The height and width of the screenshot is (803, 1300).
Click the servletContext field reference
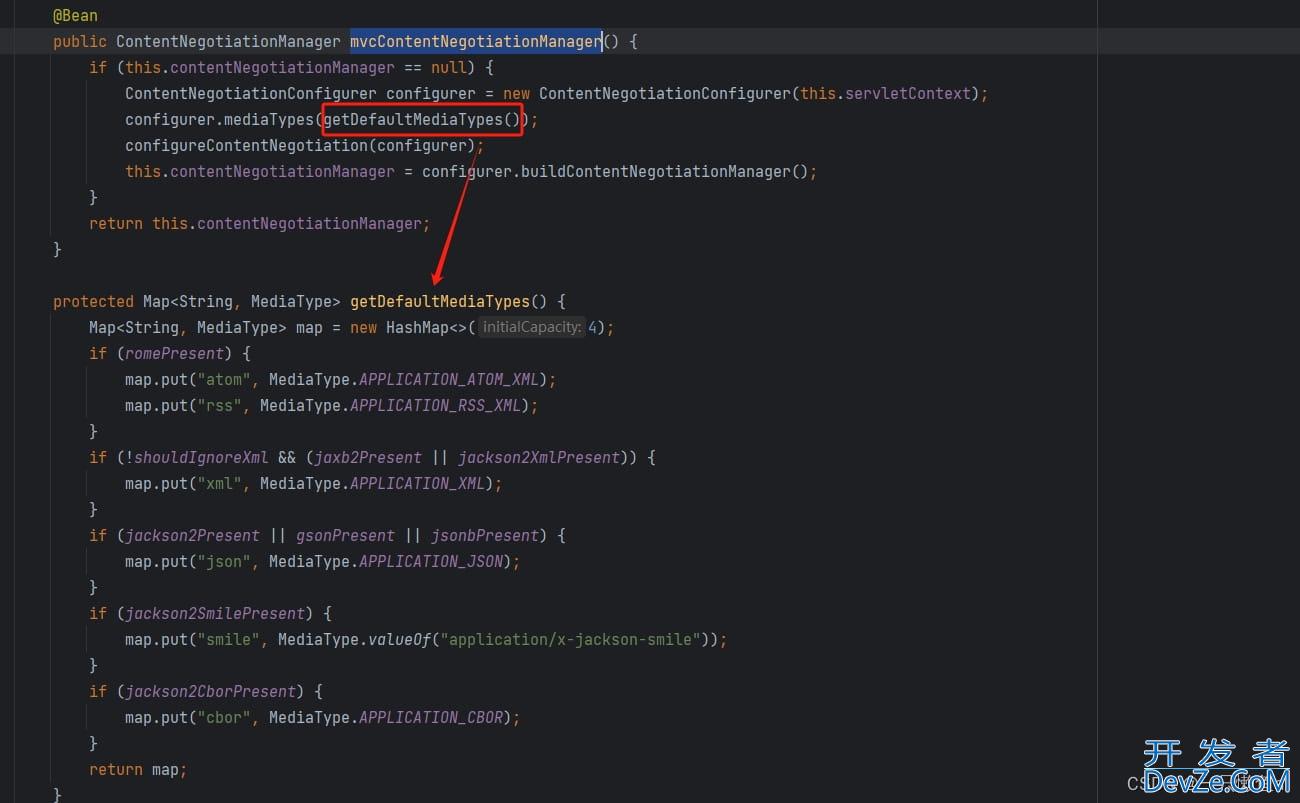pos(908,94)
